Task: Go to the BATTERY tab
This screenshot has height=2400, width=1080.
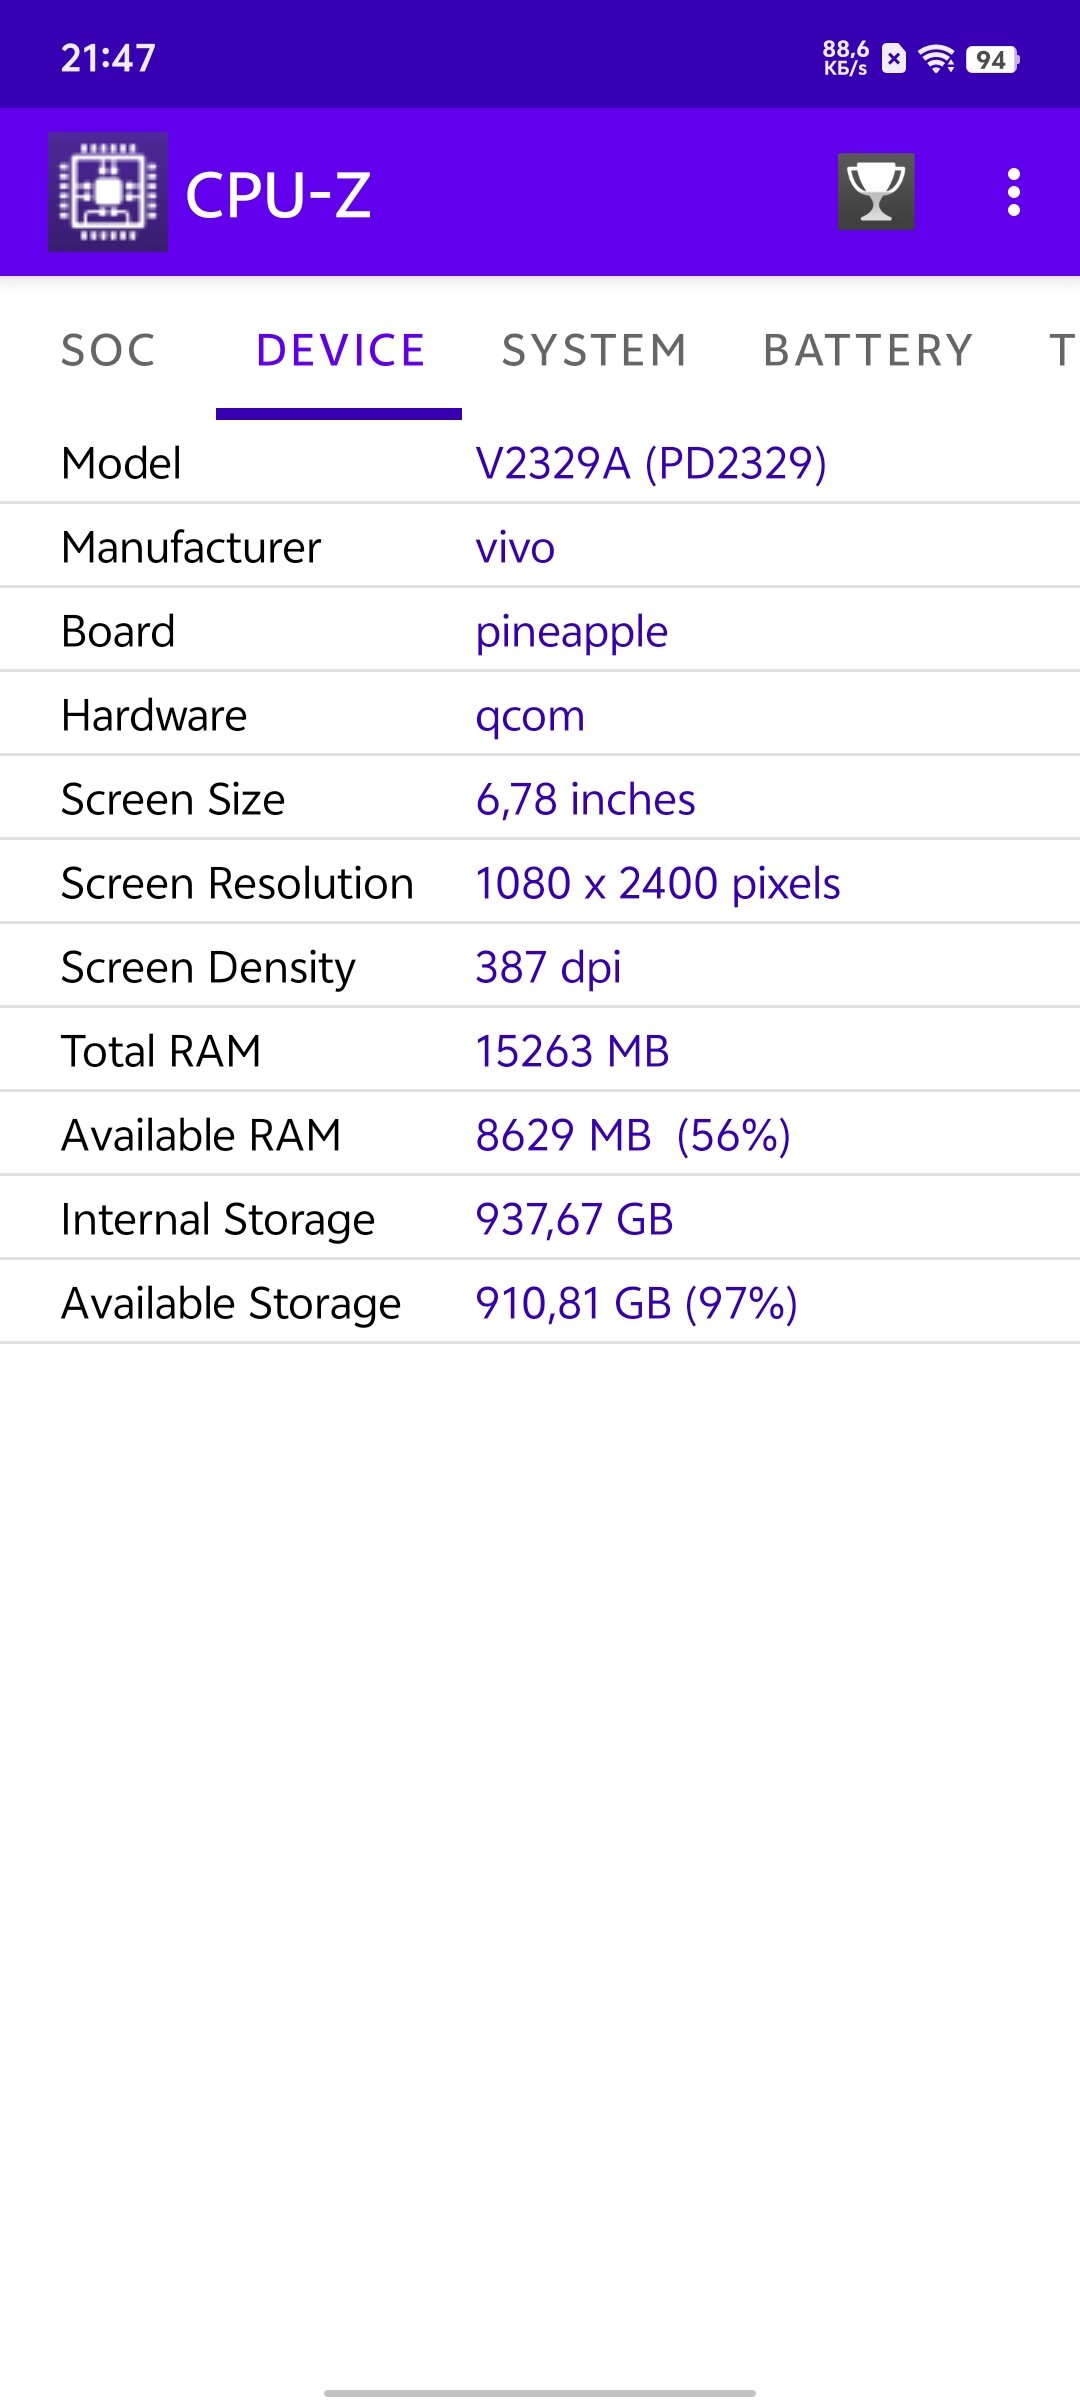Action: pos(868,350)
